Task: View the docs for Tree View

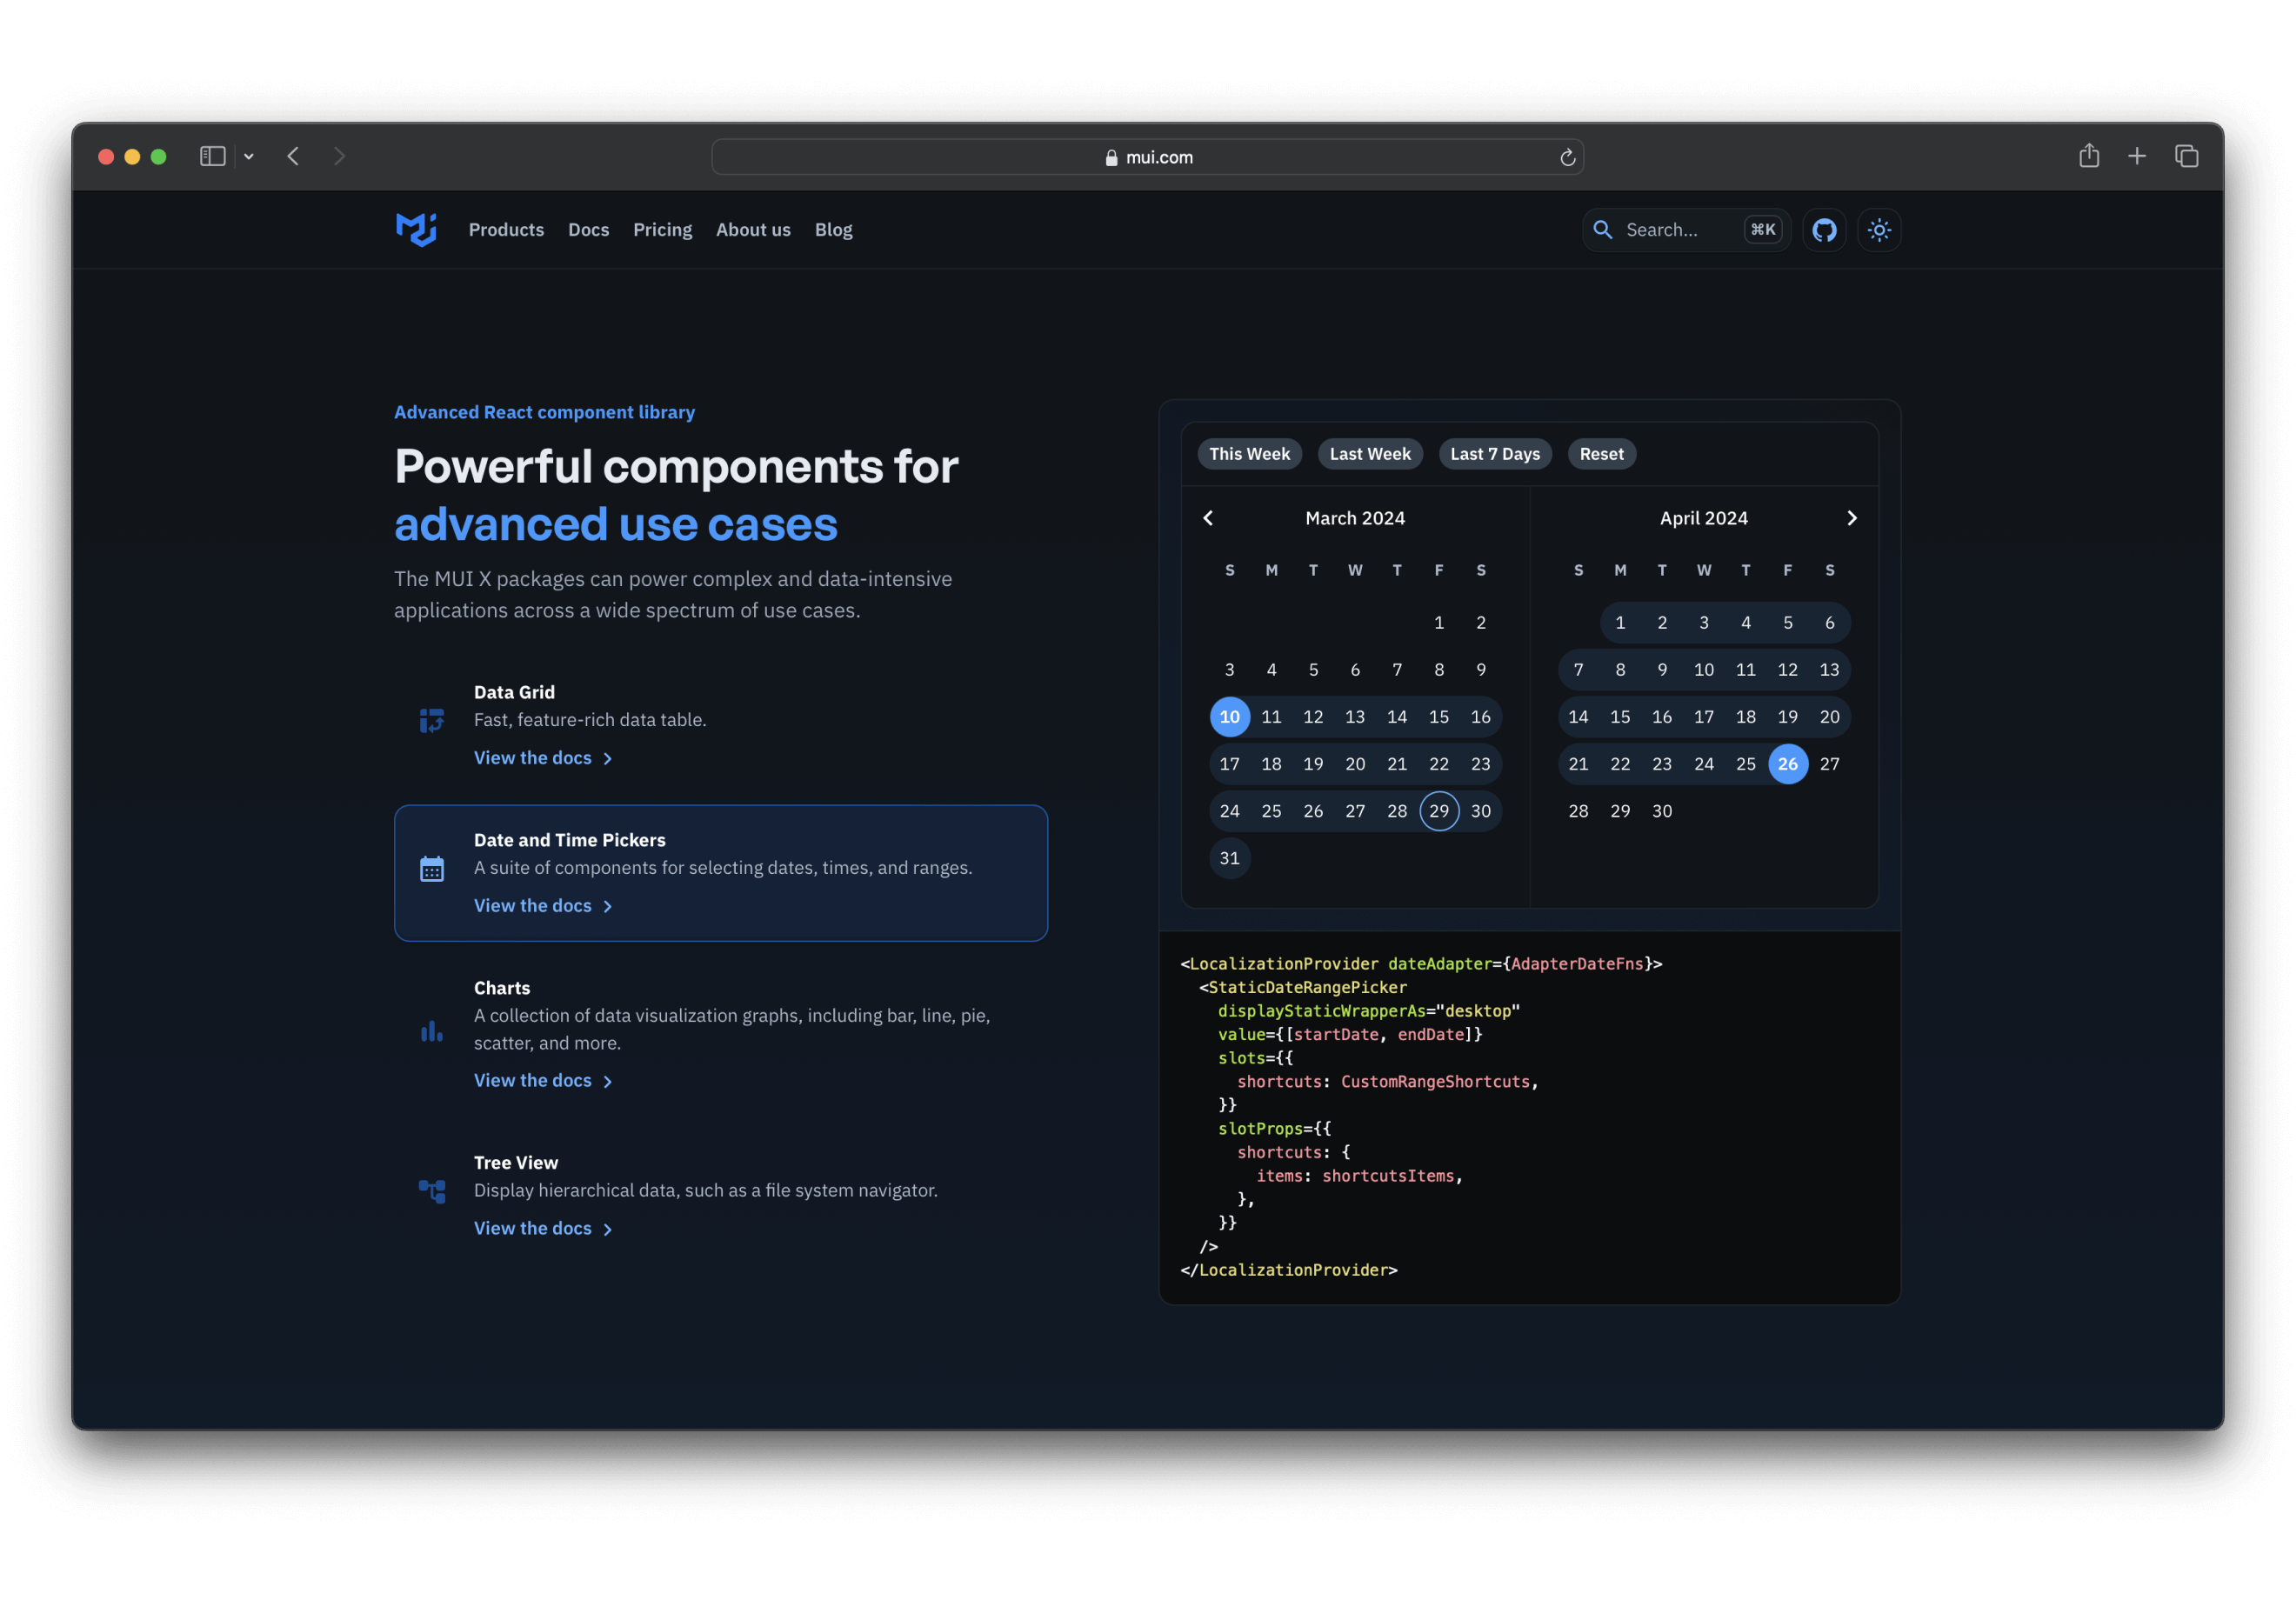Action: coord(543,1229)
